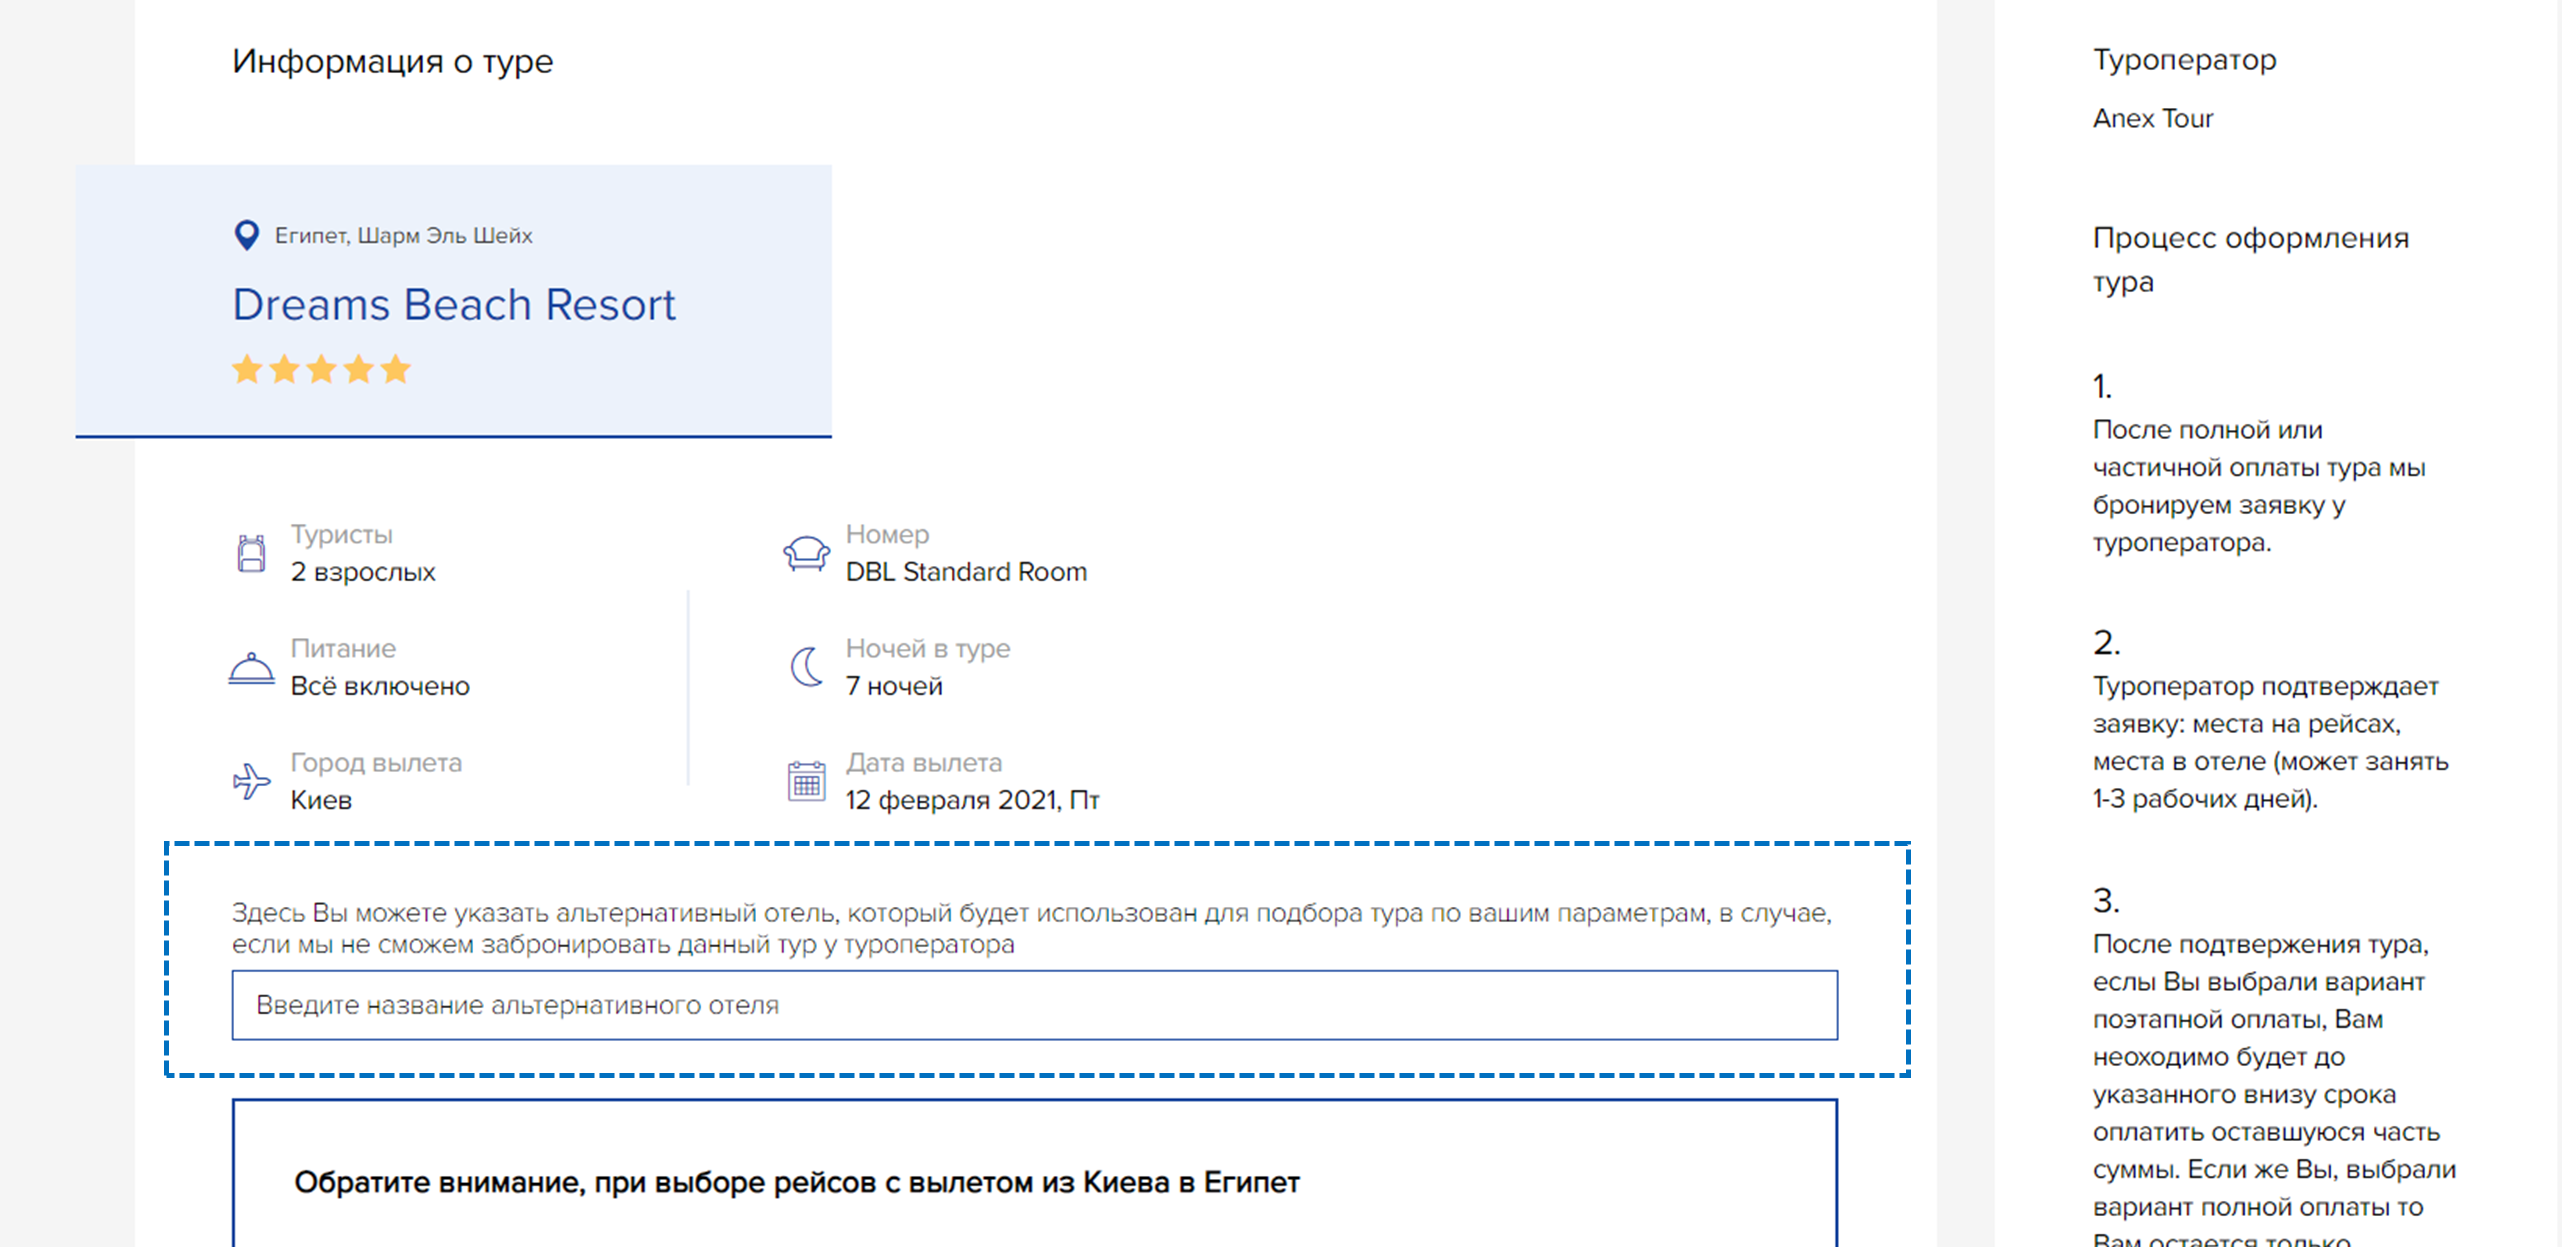Click the 2 взрослых tourists value
This screenshot has width=2562, height=1247.
tap(363, 572)
